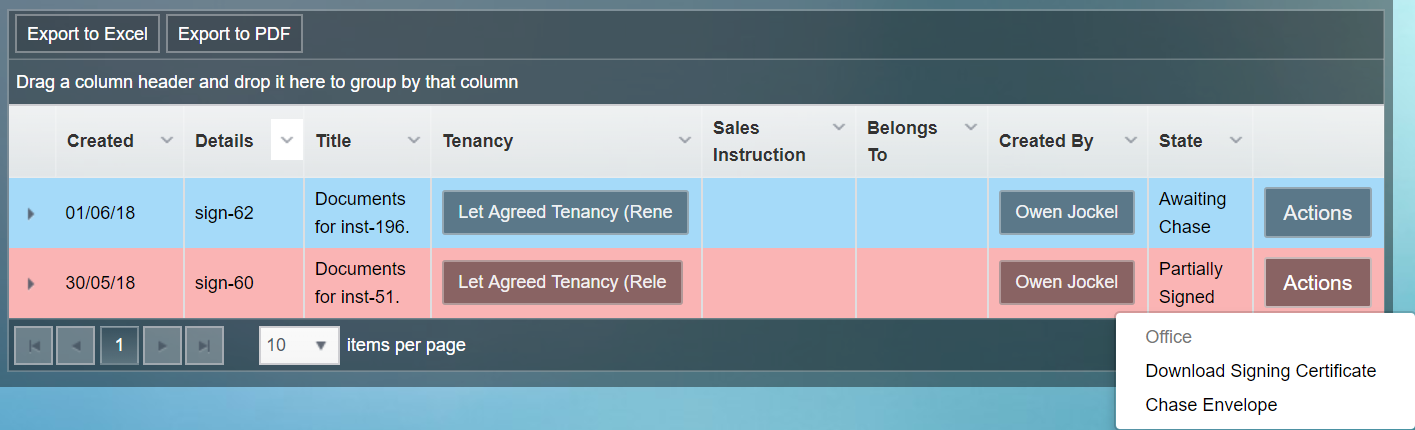Expand the sign-60 row details
Screen dimensions: 1415x430
click(x=31, y=283)
